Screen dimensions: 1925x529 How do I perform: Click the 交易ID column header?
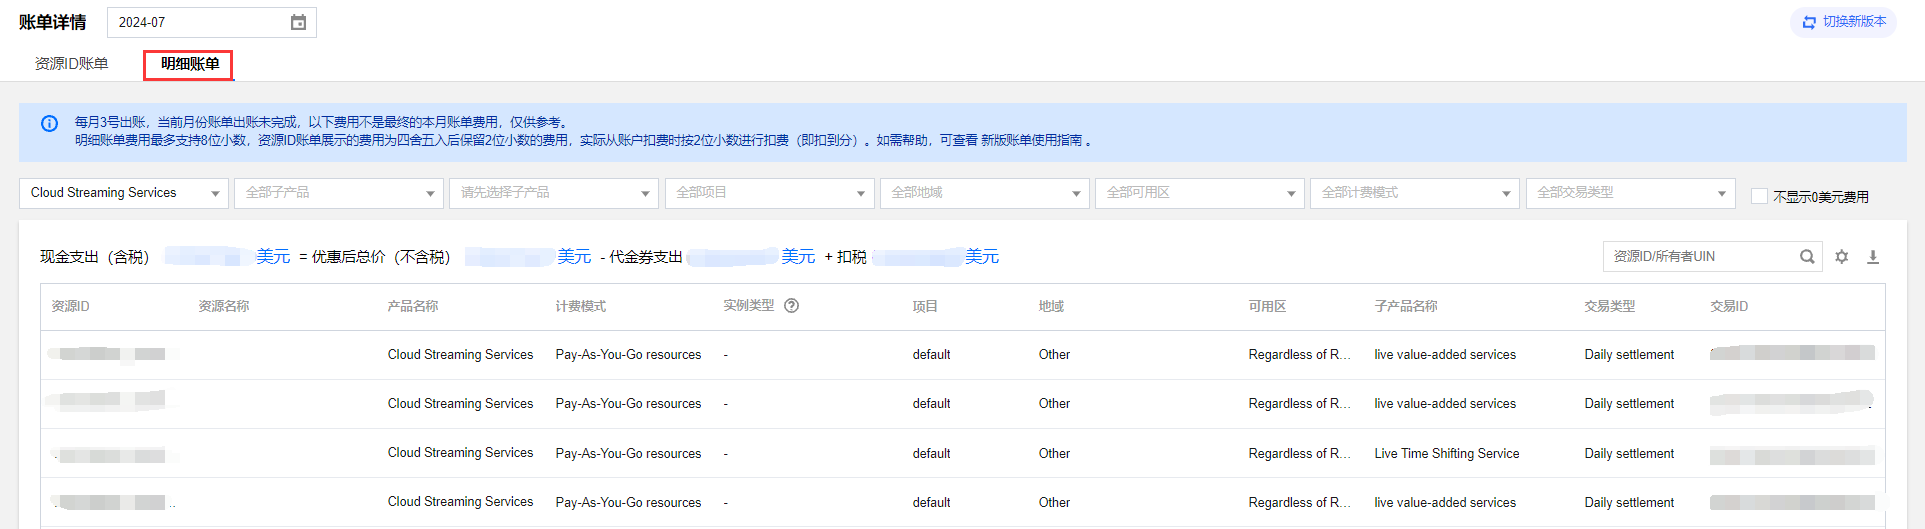(1729, 306)
